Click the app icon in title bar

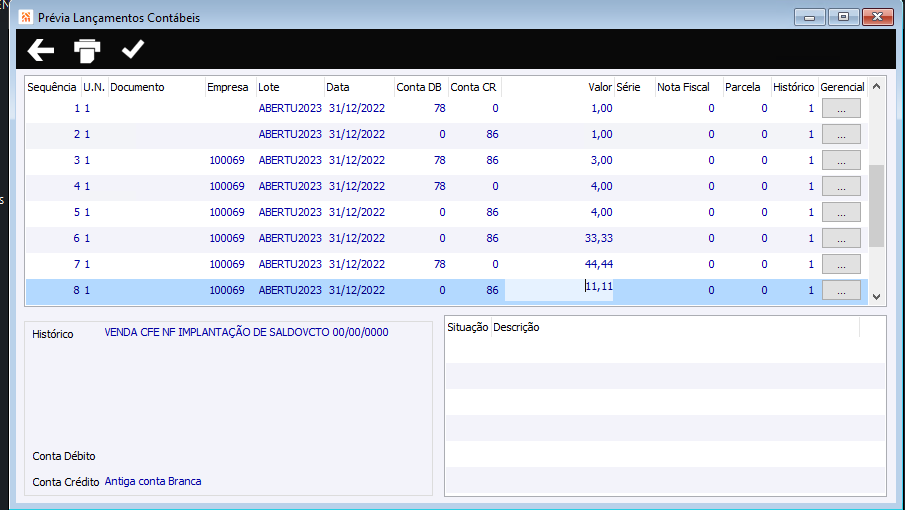click(25, 17)
